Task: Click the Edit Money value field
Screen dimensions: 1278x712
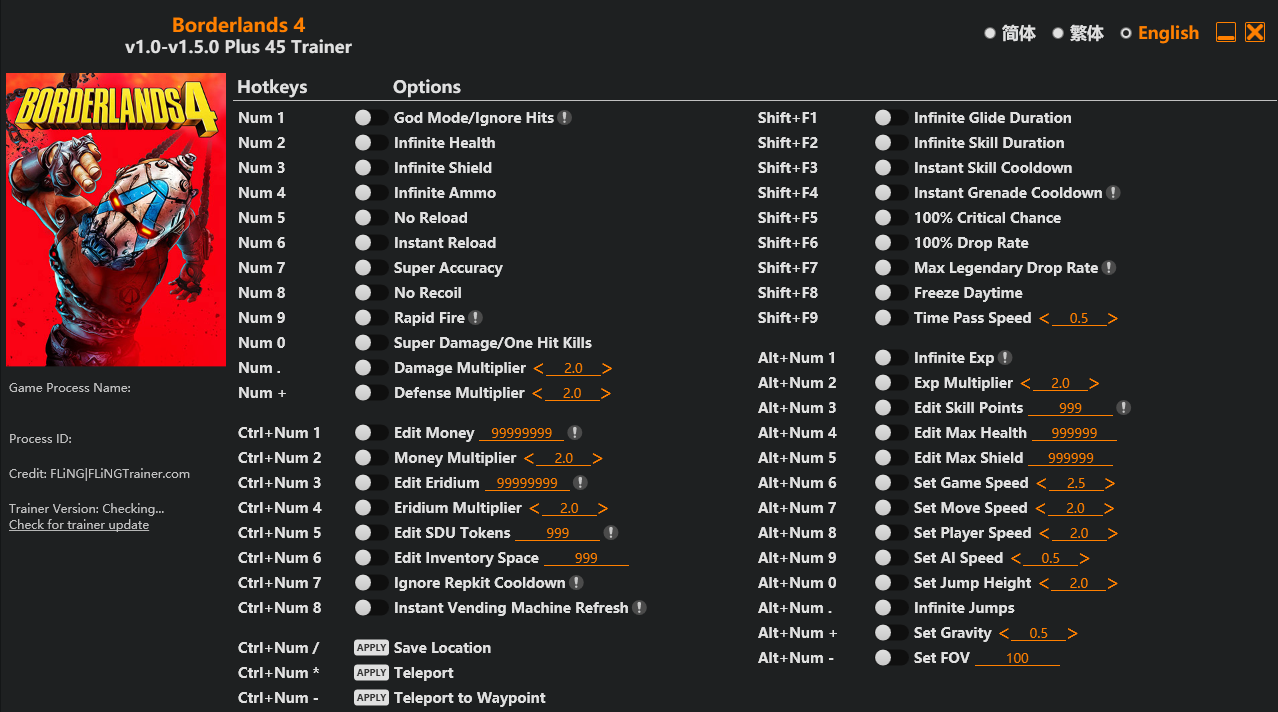Action: click(521, 433)
